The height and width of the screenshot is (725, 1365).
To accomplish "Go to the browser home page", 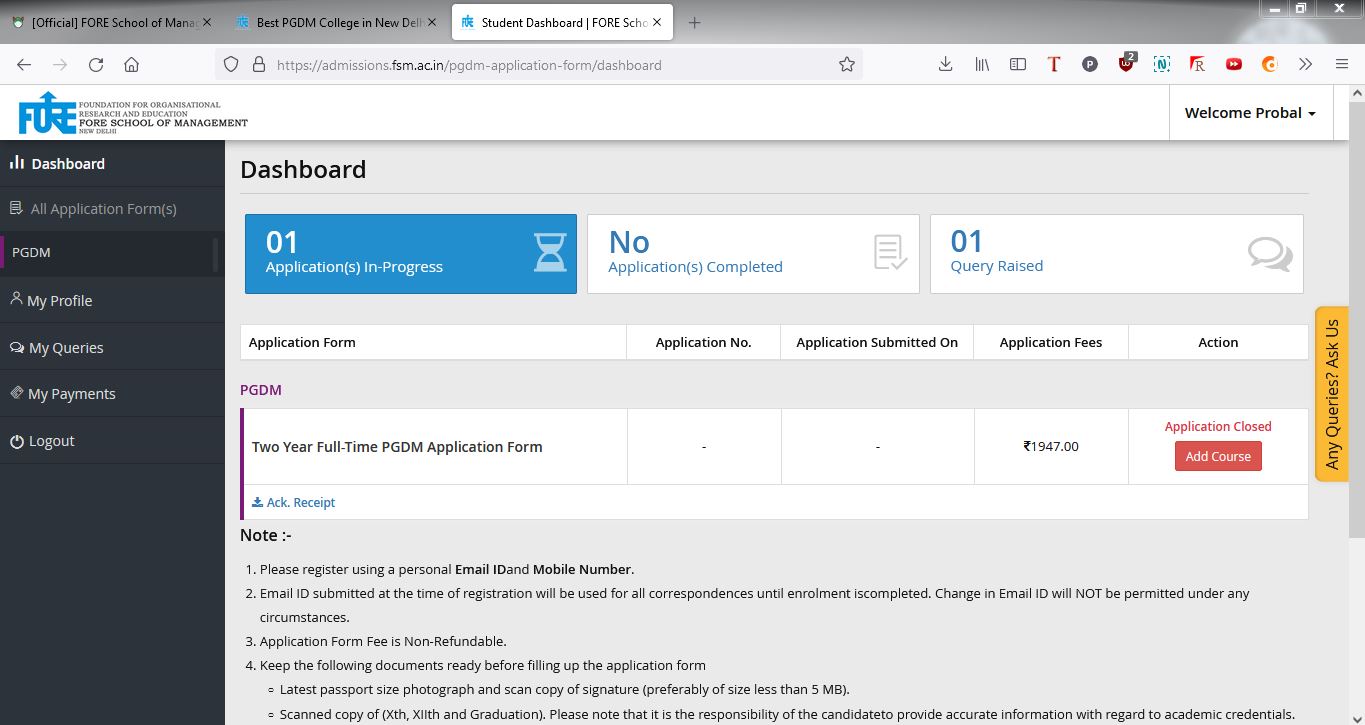I will (131, 65).
